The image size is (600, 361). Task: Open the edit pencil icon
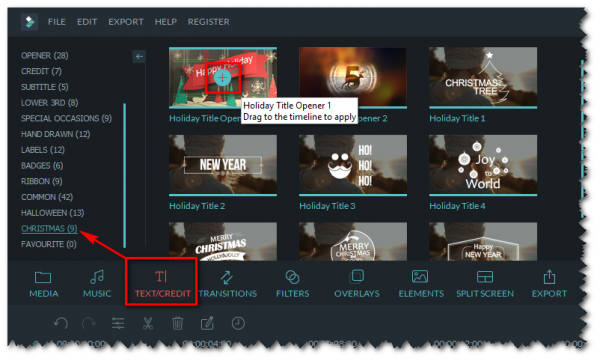(207, 323)
